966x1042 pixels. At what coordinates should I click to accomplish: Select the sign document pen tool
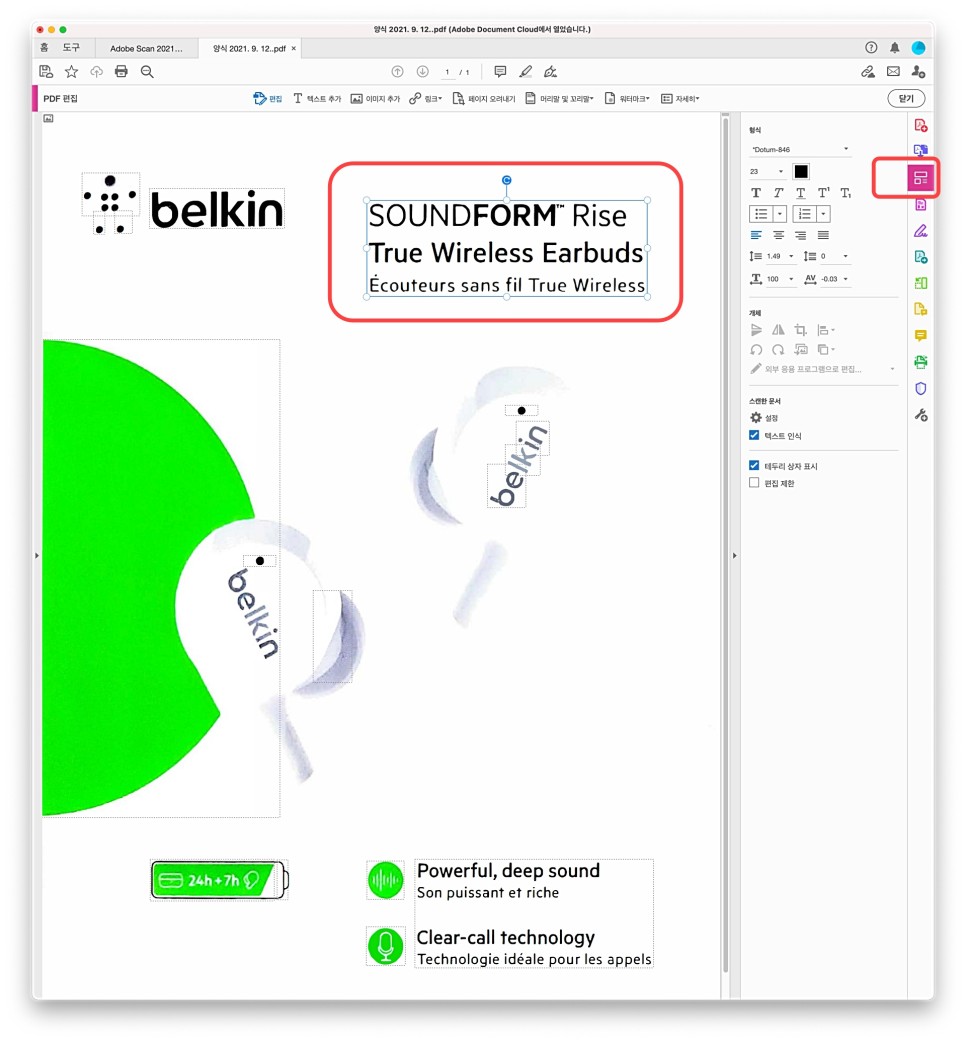[550, 72]
